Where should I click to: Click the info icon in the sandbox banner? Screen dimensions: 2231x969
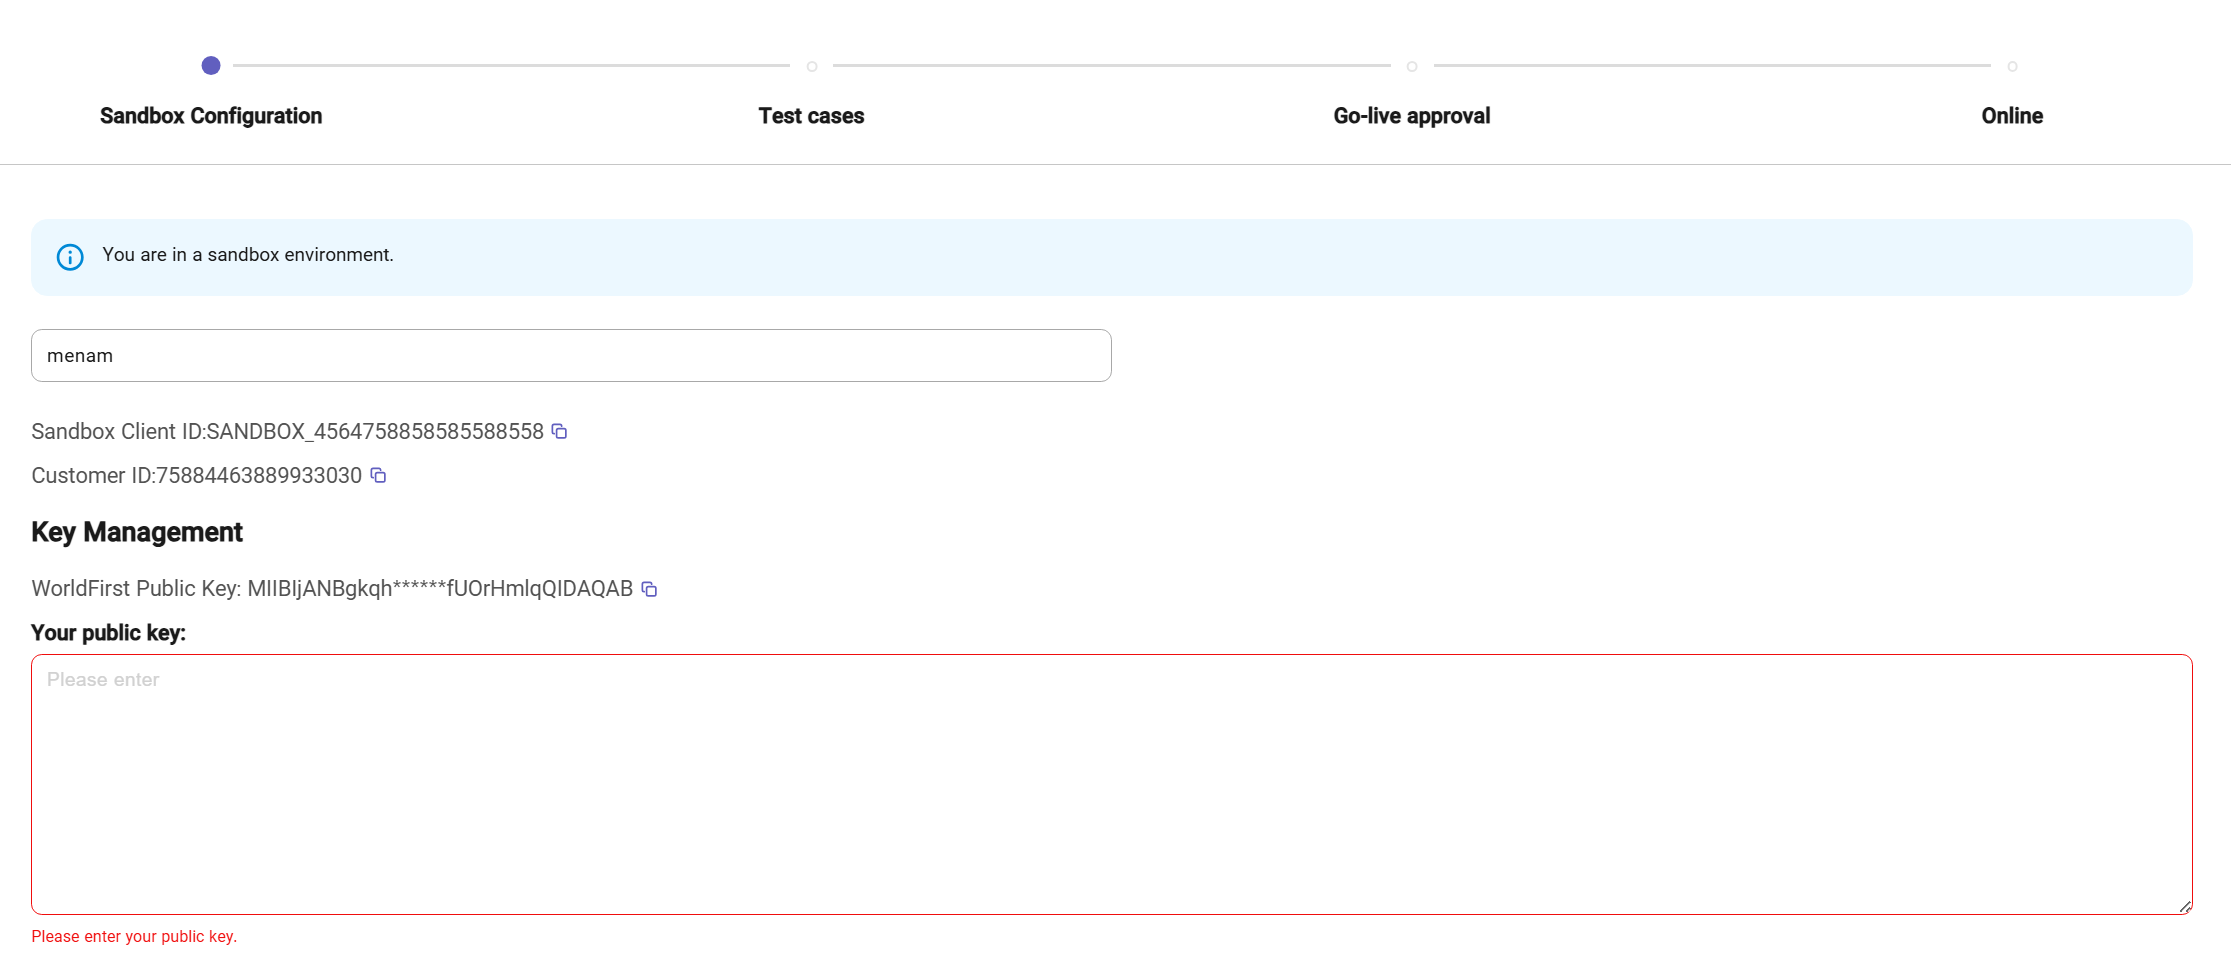[70, 257]
